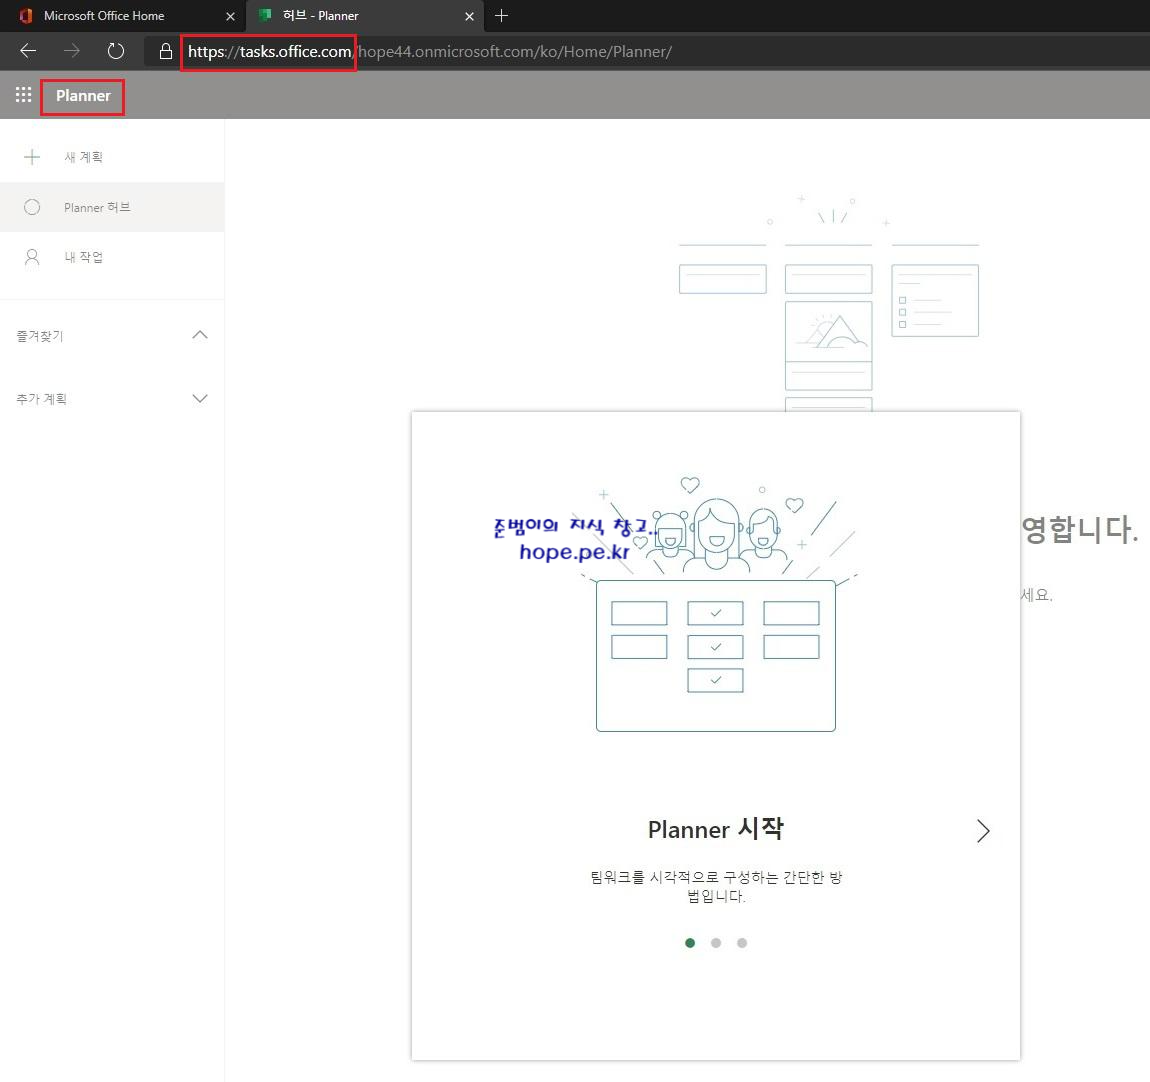This screenshot has height=1082, width=1150.
Task: Open 내 작업 in sidebar
Action: click(x=112, y=257)
